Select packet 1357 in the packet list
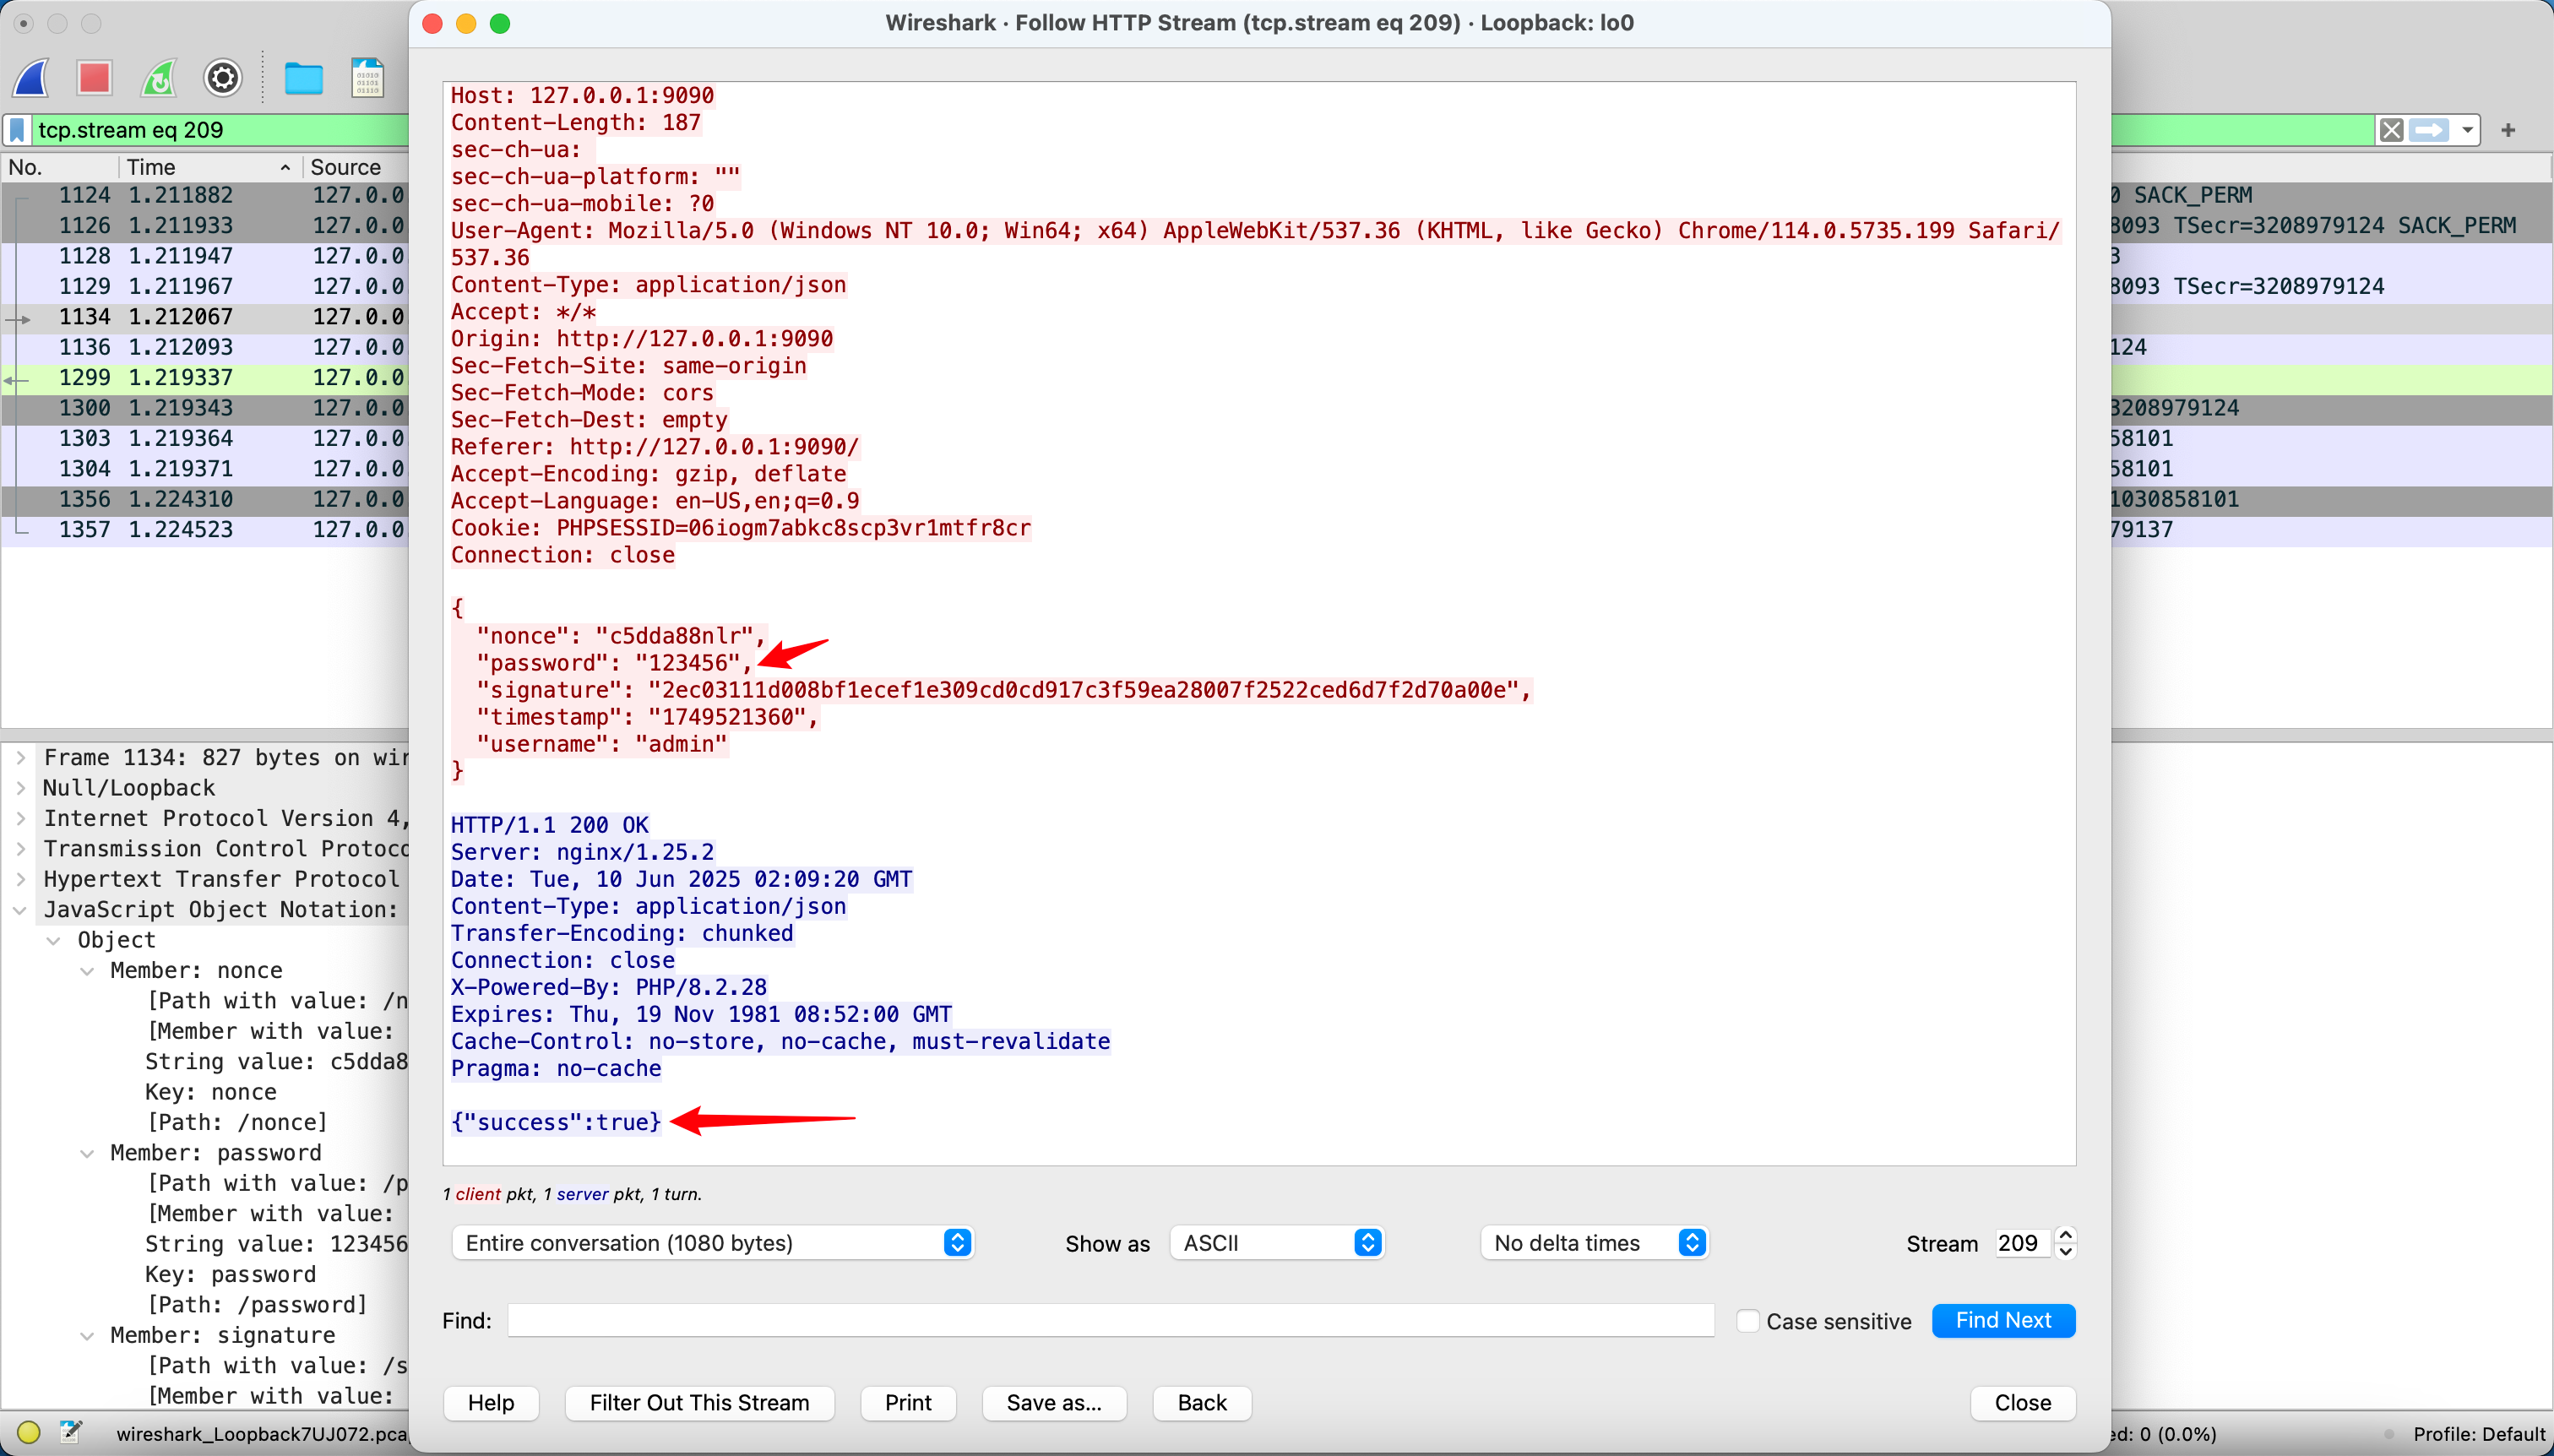Screen dimensions: 2554x1456 tap(205, 530)
